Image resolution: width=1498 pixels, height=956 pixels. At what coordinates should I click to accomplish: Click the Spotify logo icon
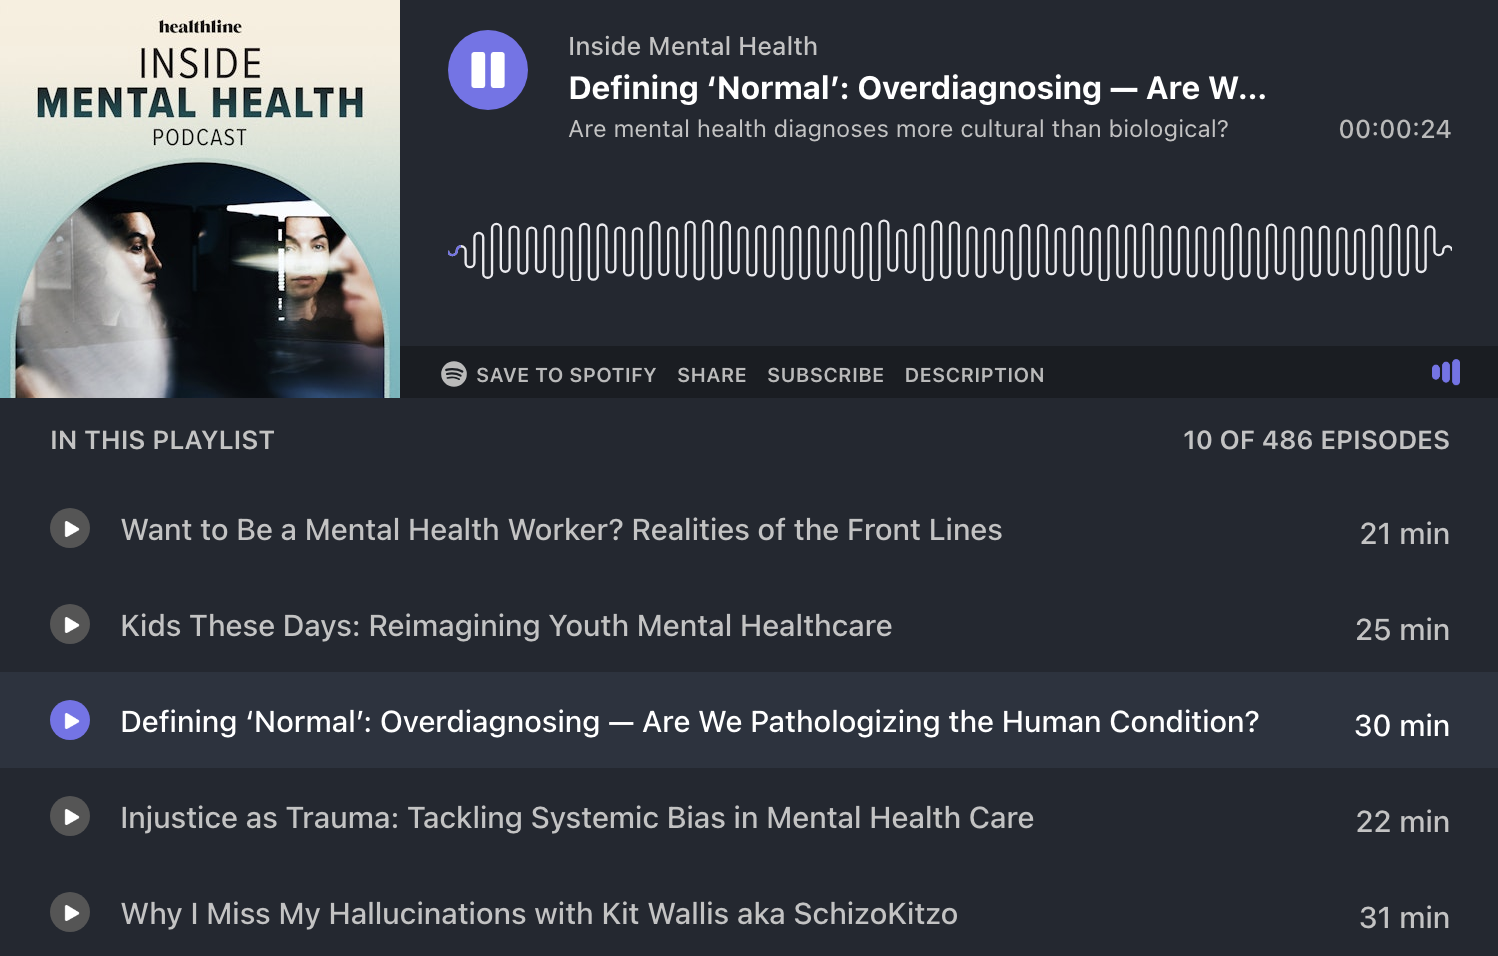click(x=454, y=374)
